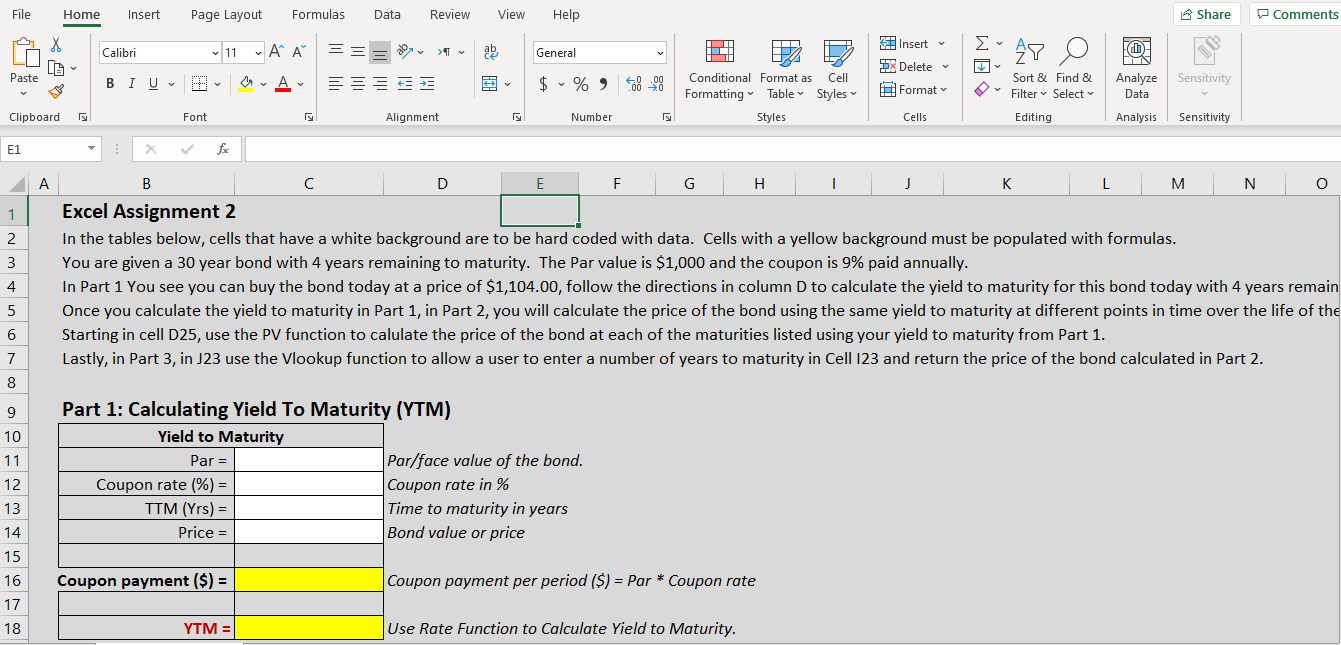
Task: Click the Format Painter brush icon
Action: click(56, 92)
